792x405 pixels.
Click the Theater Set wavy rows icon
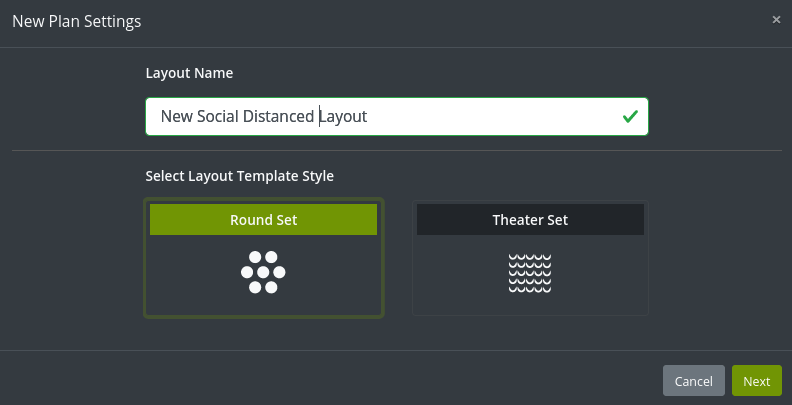click(530, 273)
